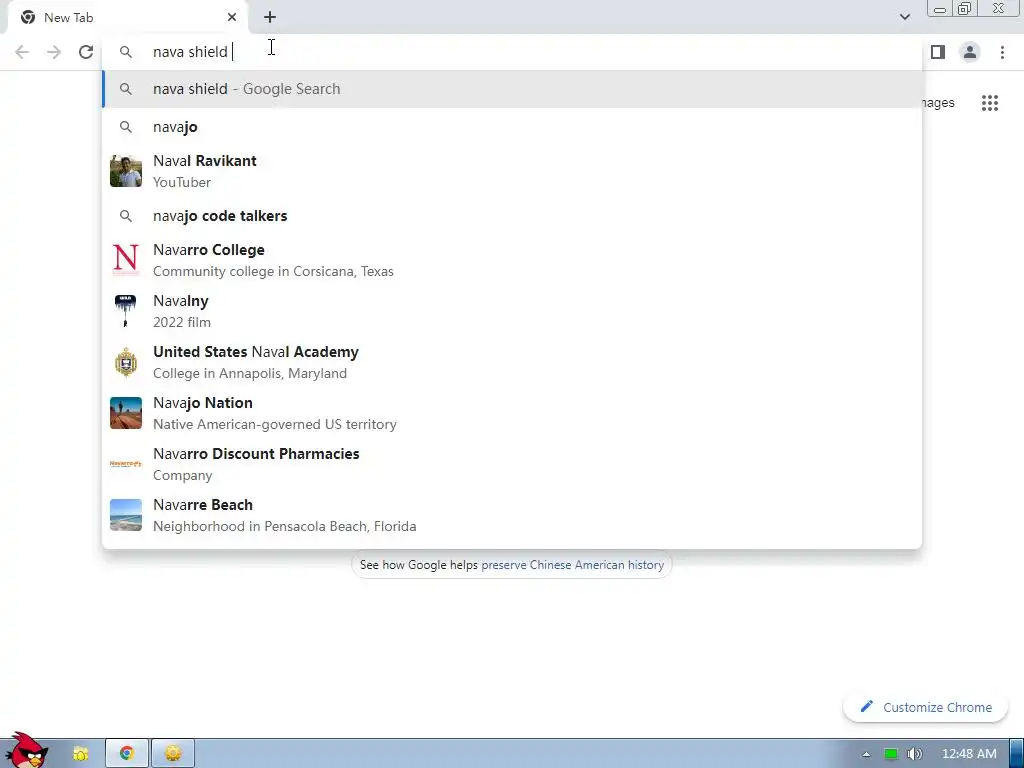The height and width of the screenshot is (768, 1024).
Task: Select Navarro Discount Pharmacies suggestion
Action: coord(512,464)
